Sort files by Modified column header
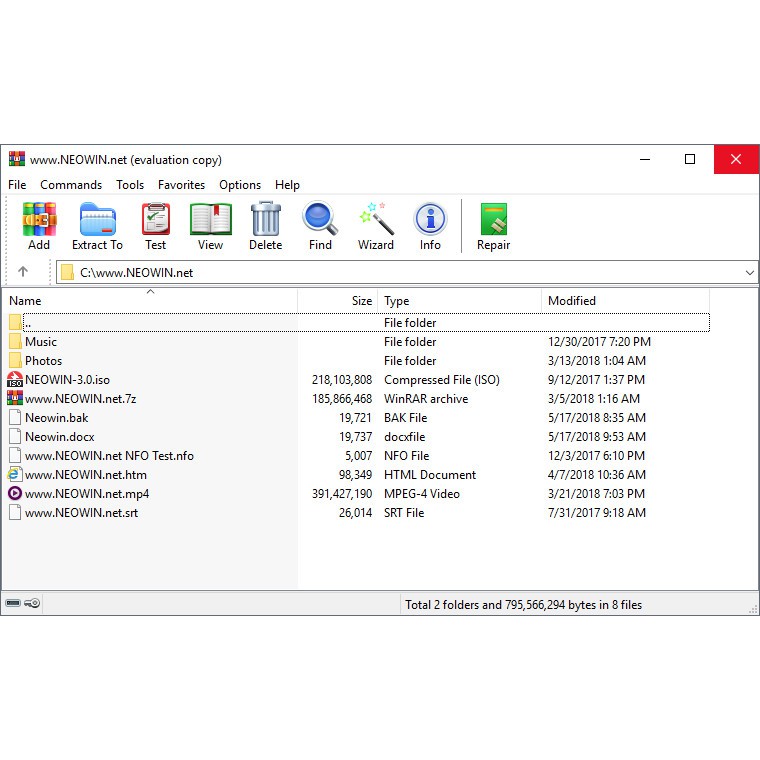760x760 pixels. coord(572,301)
